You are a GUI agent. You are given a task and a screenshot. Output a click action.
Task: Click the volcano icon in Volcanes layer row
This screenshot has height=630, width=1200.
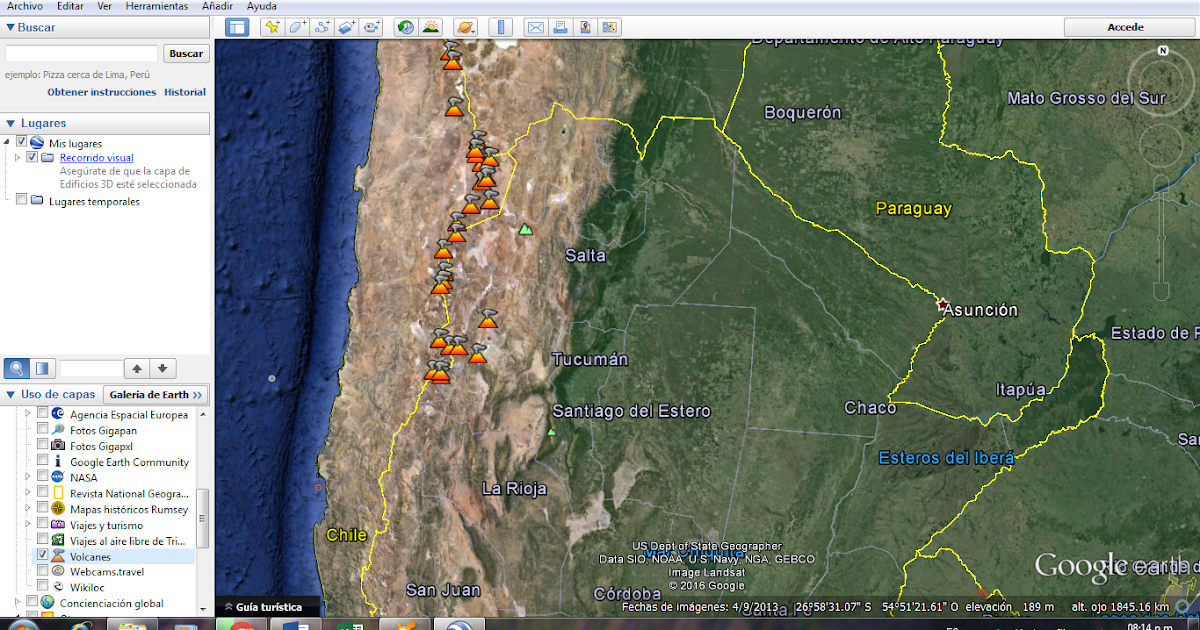click(58, 556)
